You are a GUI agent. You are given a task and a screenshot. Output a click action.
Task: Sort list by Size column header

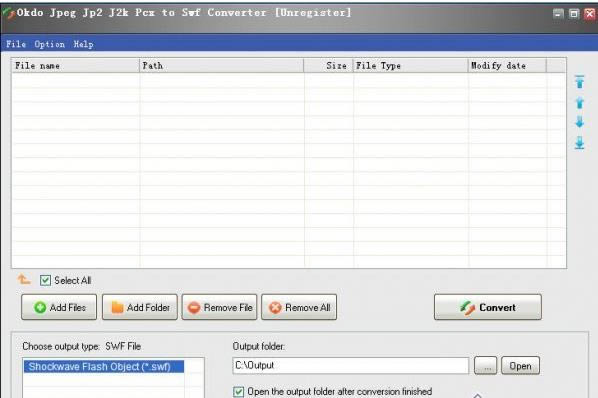click(328, 66)
